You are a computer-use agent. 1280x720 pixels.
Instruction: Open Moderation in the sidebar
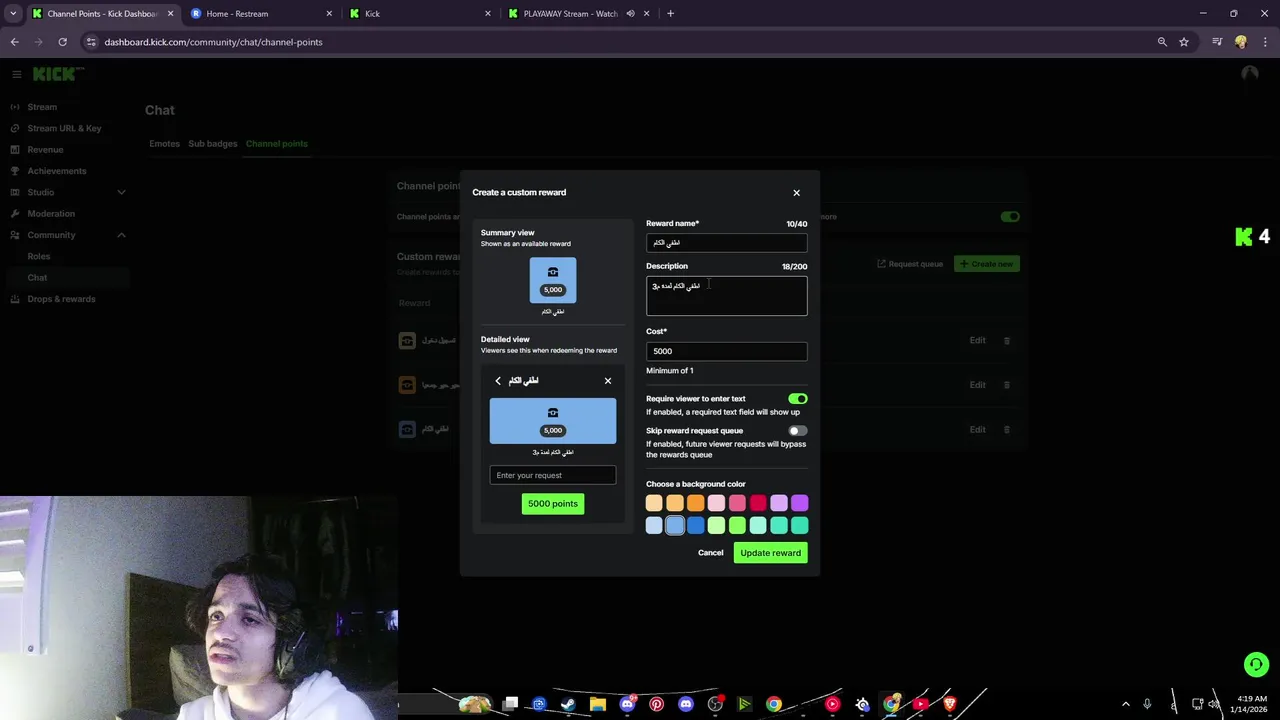pyautogui.click(x=51, y=214)
